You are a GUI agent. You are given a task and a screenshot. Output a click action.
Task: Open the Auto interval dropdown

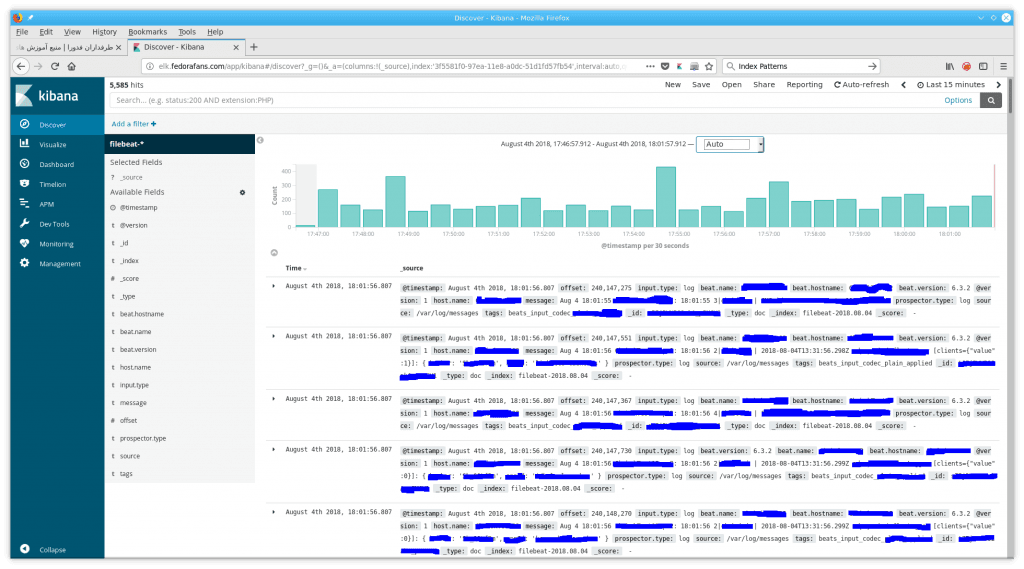point(730,144)
